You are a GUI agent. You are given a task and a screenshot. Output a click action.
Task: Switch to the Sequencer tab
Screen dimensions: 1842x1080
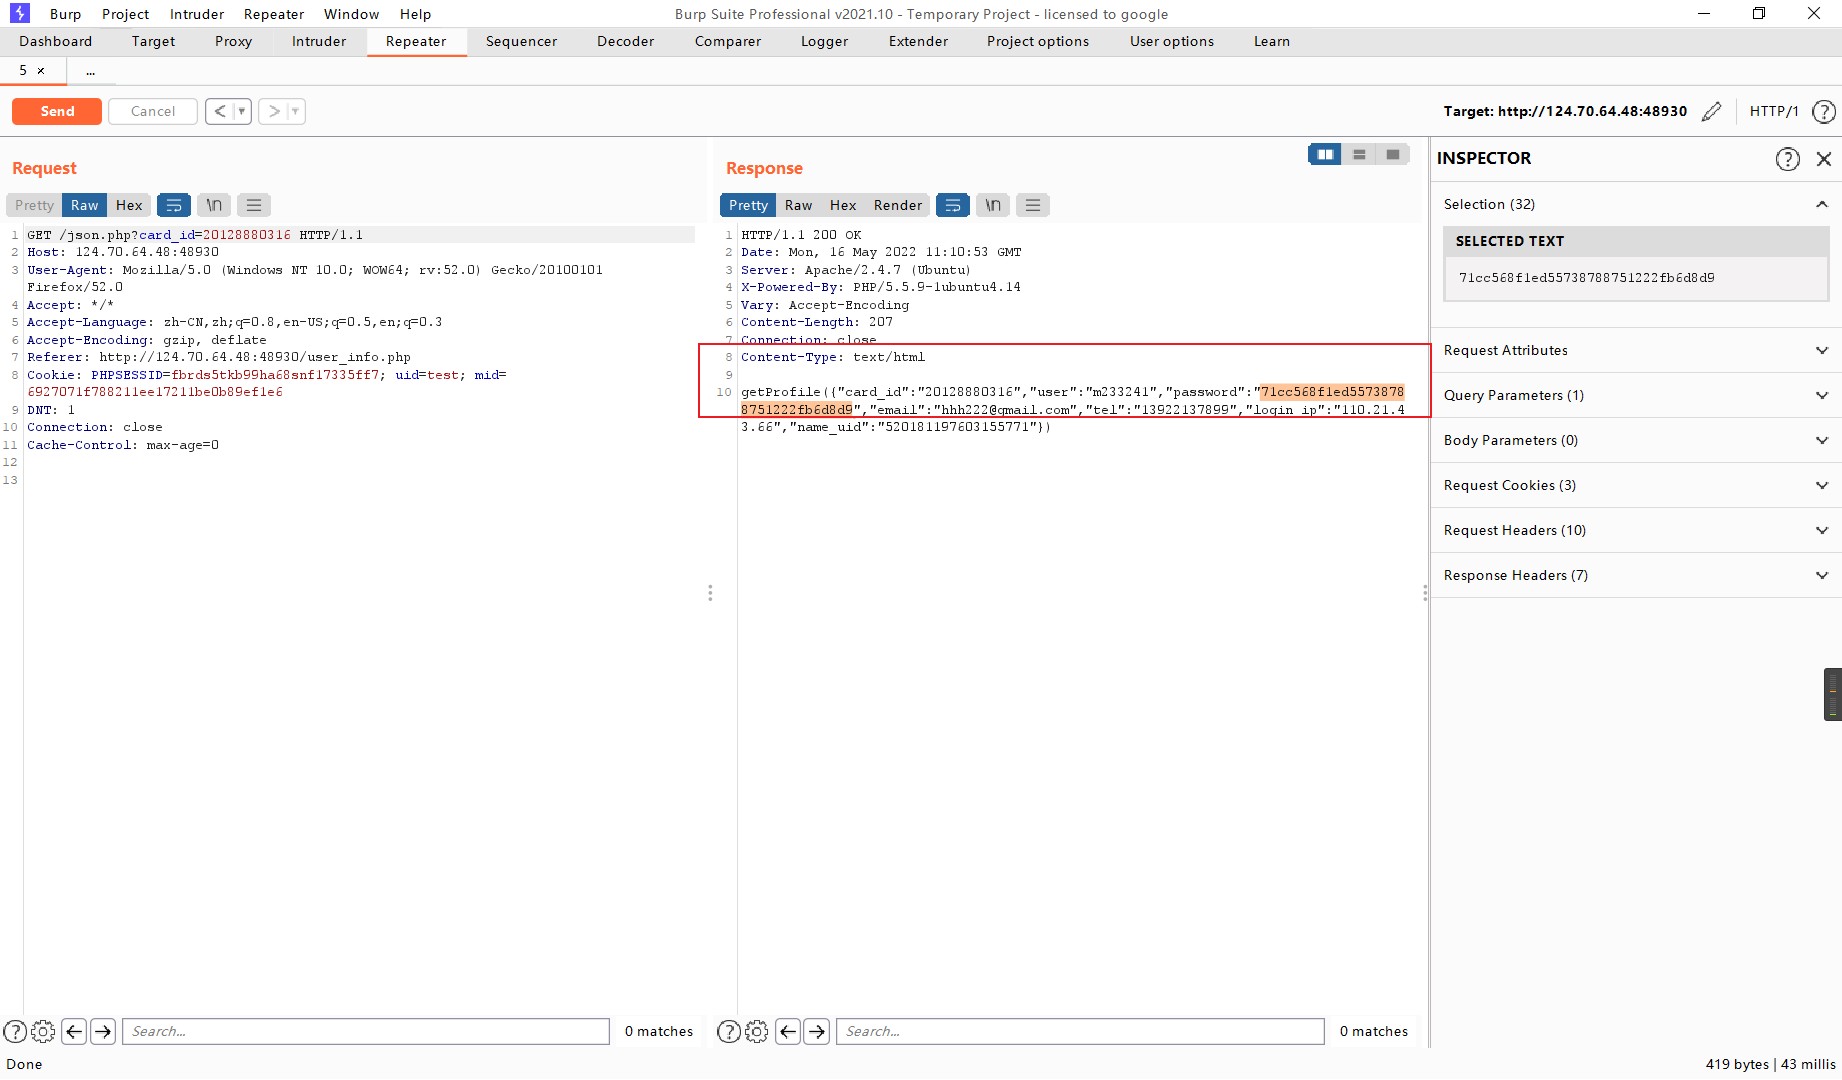(521, 41)
